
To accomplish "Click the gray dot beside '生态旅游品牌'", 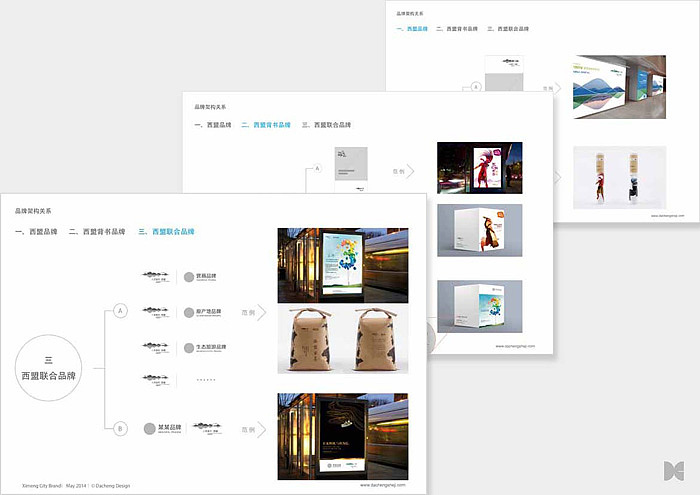I will coord(189,348).
